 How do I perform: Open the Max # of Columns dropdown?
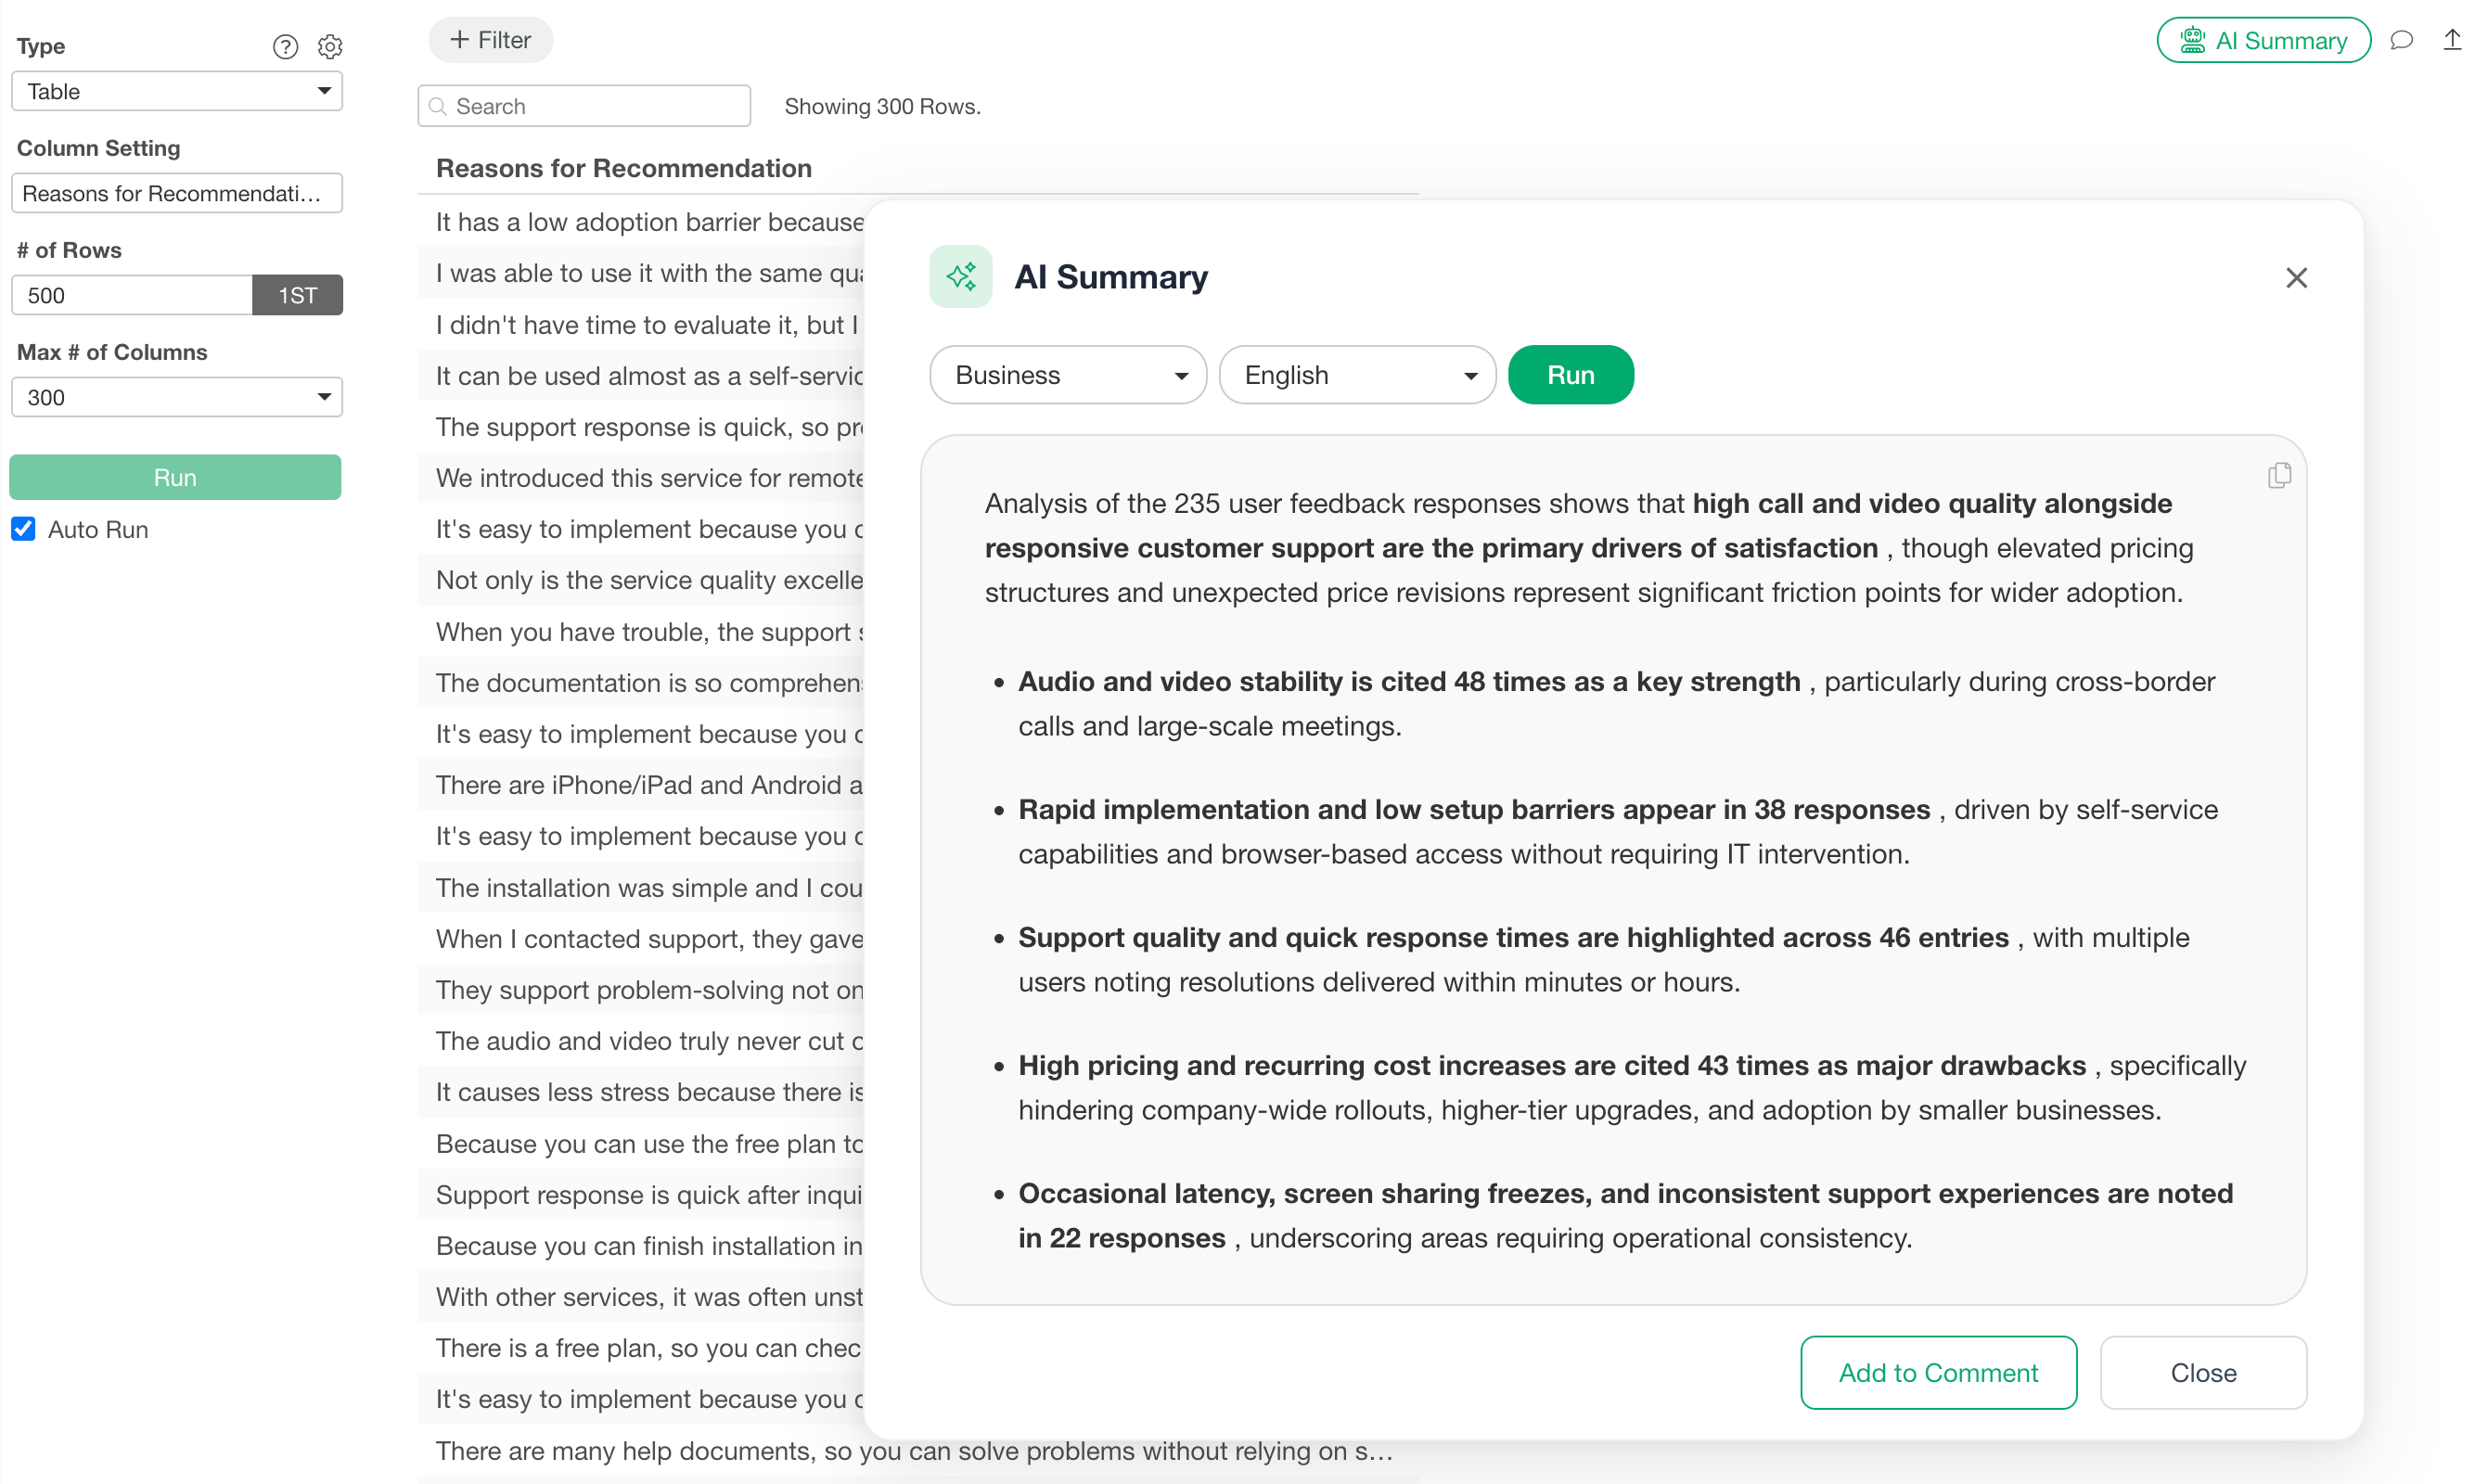point(177,397)
